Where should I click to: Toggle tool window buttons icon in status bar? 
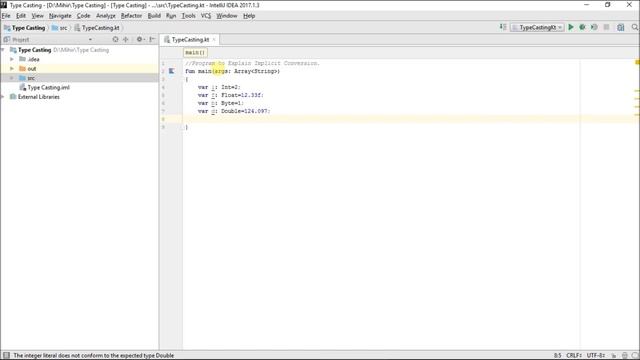pyautogui.click(x=6, y=356)
